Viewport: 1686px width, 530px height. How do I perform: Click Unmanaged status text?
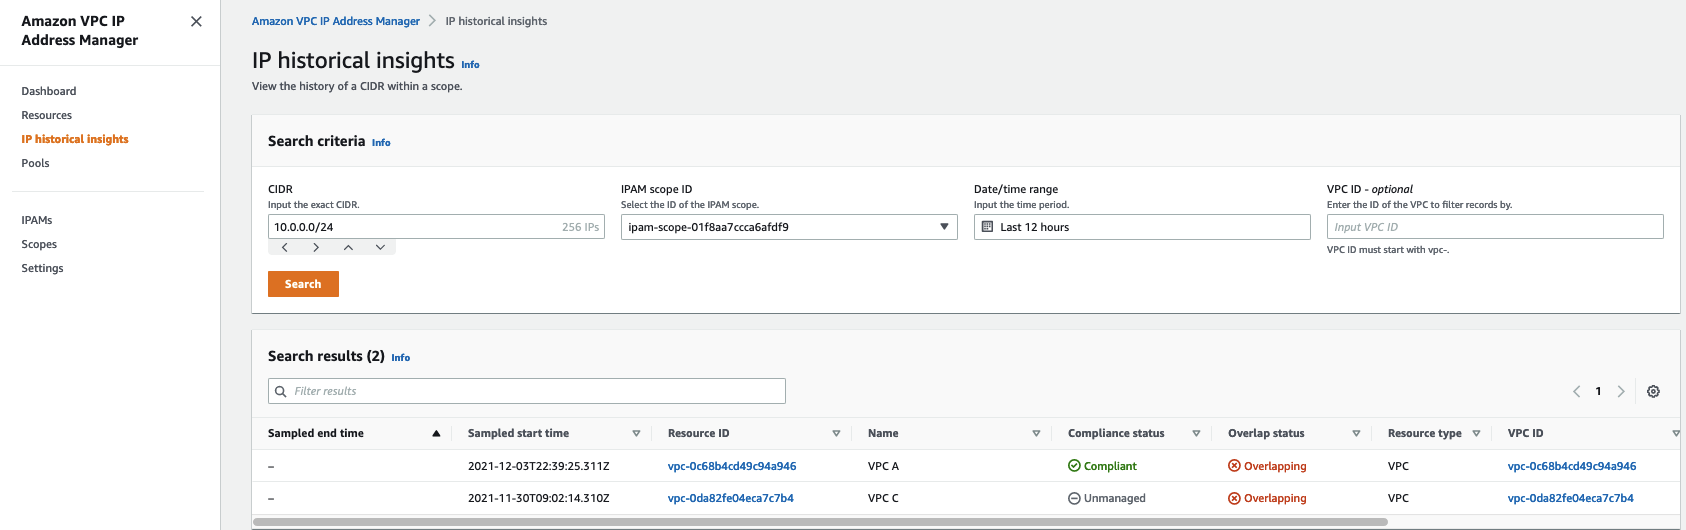(1115, 498)
